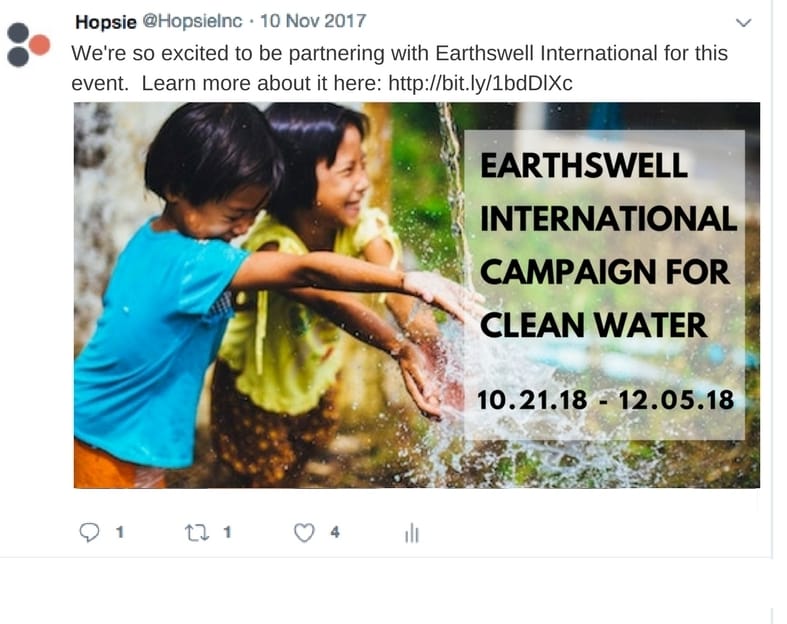Click the tweet text about Earthswell partnership
This screenshot has height=624, width=787.
pyautogui.click(x=399, y=68)
